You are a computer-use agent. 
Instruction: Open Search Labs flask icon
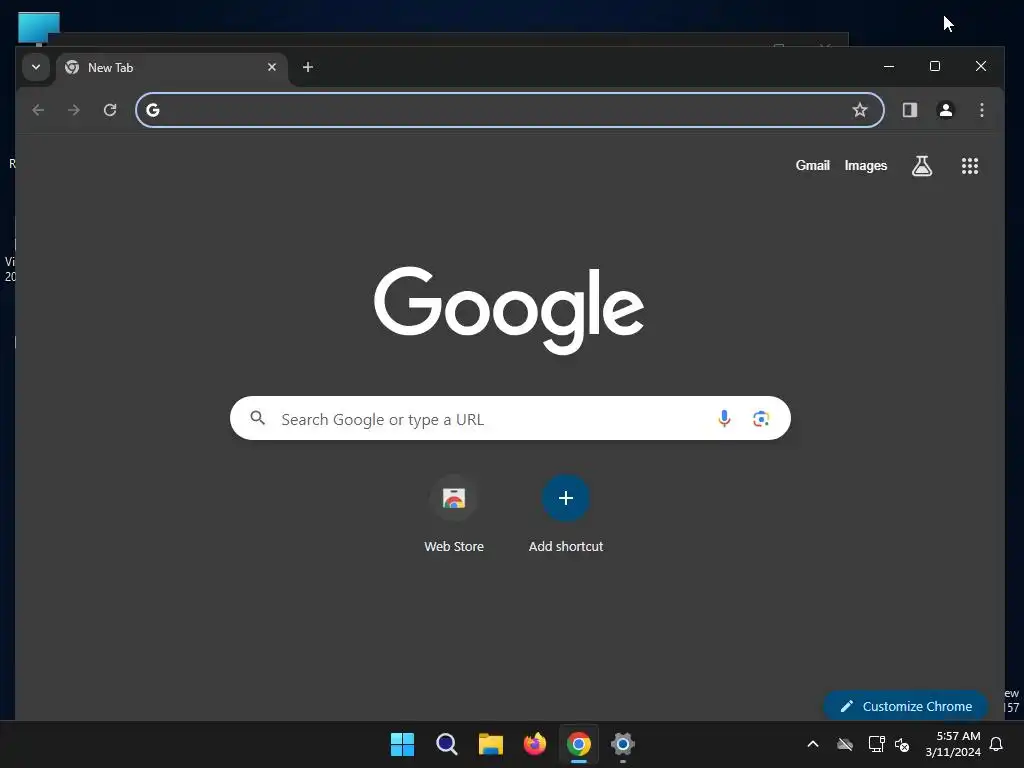[x=921, y=166]
